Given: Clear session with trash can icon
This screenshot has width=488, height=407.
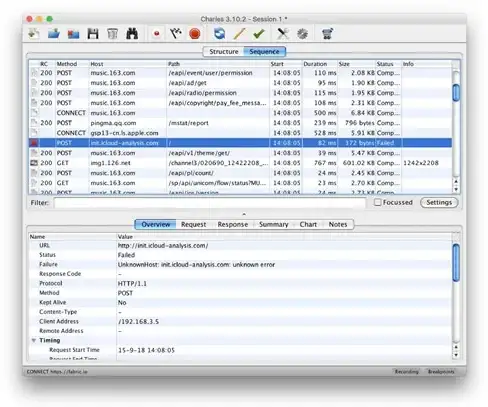Looking at the screenshot, I should 112,34.
